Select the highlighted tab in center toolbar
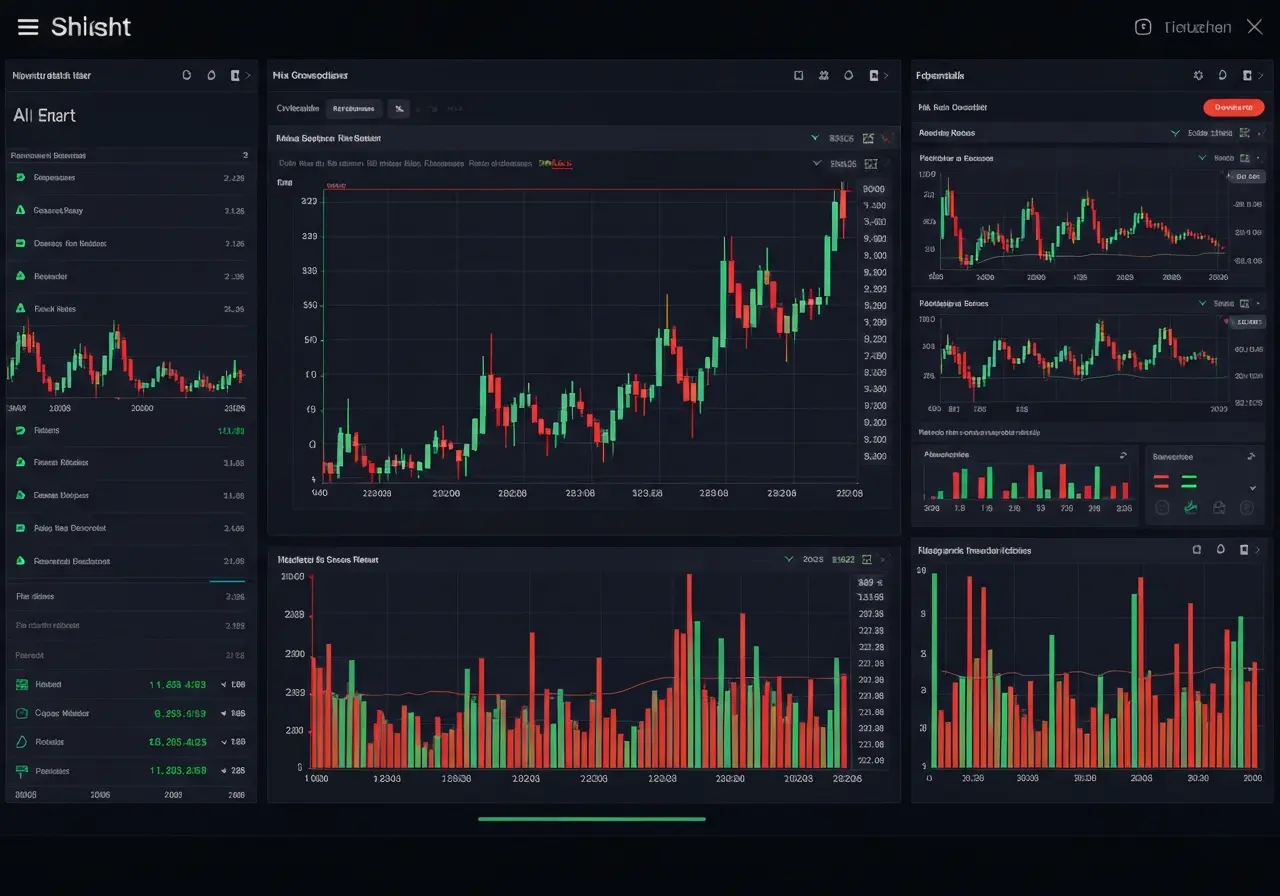The image size is (1280, 896). (x=354, y=108)
